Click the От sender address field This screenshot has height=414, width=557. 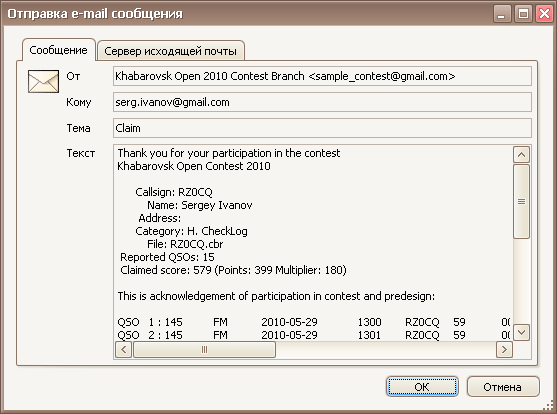pos(322,76)
